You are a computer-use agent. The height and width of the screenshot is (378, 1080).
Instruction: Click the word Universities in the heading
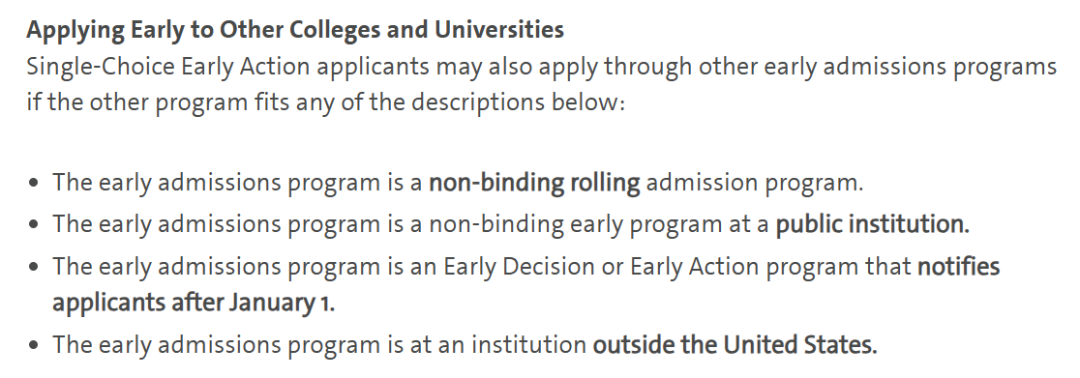499,30
